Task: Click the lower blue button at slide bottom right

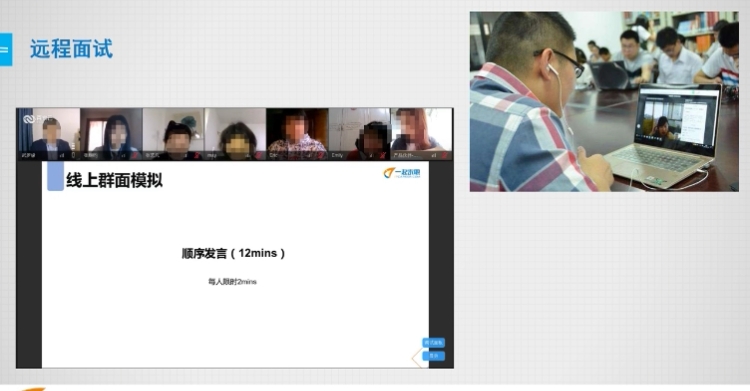Action: pos(433,356)
